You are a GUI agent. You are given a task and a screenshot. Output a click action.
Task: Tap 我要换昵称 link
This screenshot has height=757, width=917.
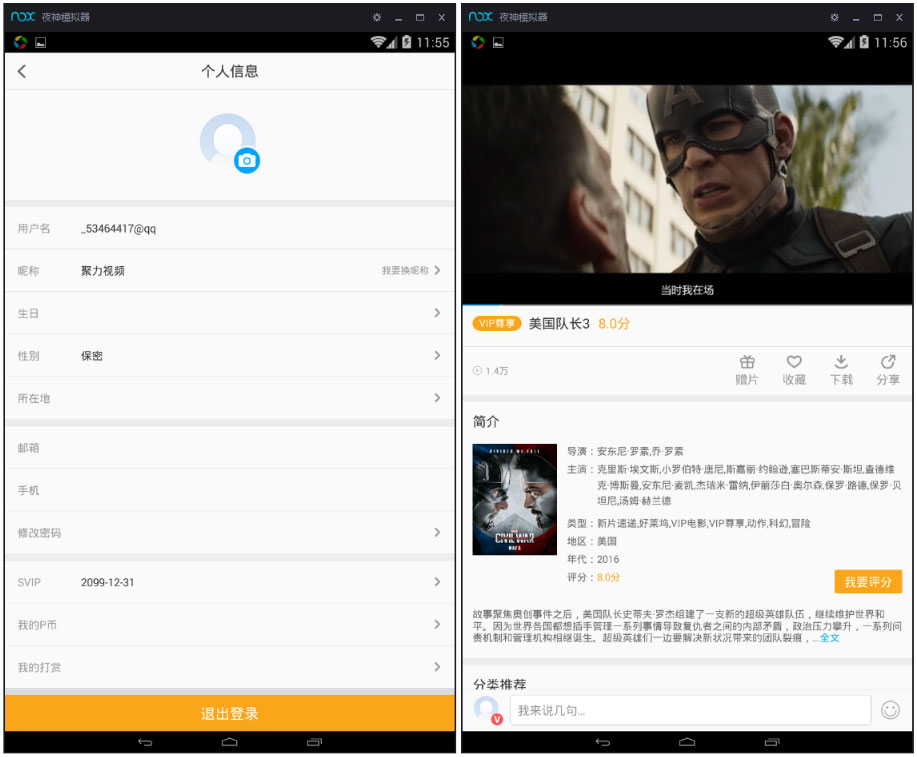point(405,270)
